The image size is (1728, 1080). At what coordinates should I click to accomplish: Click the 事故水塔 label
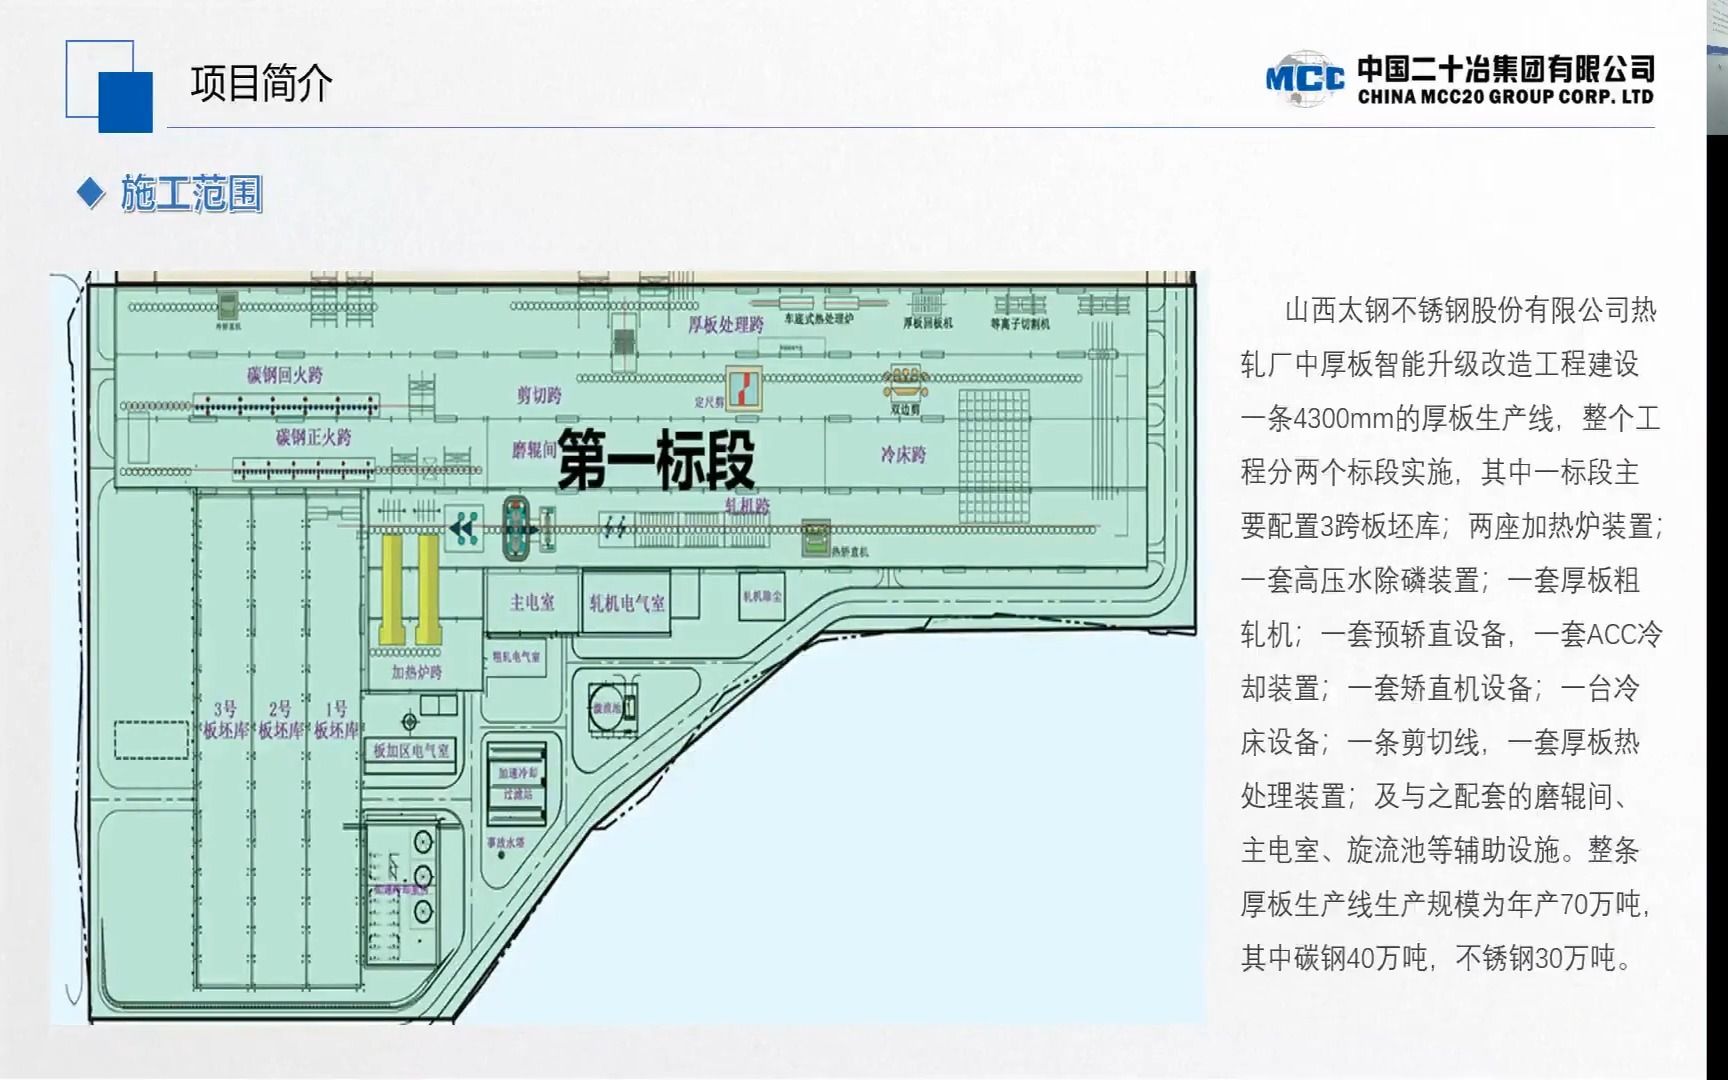click(x=505, y=843)
